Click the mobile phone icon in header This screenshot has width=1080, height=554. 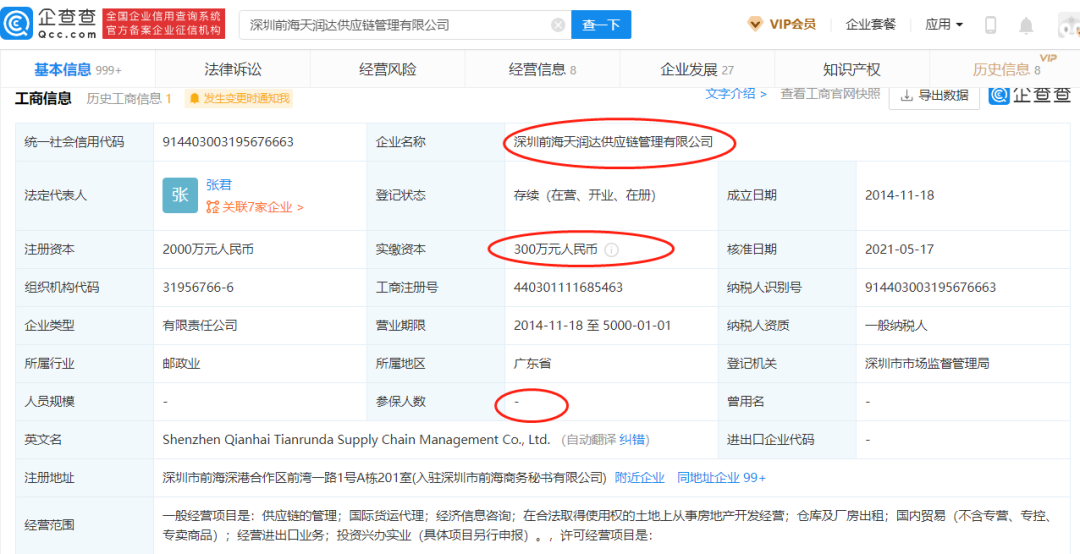pos(990,25)
